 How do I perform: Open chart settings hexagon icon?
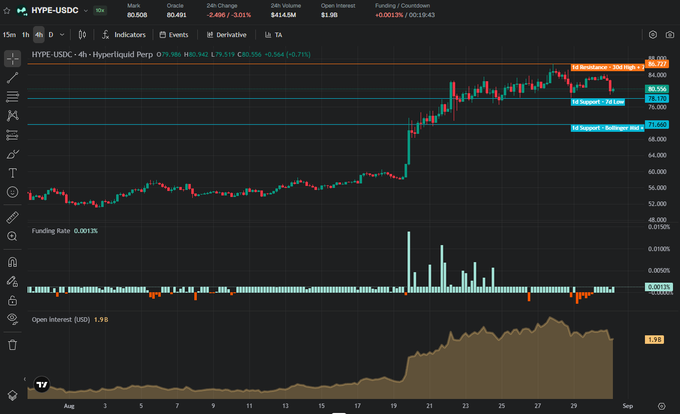(x=653, y=35)
